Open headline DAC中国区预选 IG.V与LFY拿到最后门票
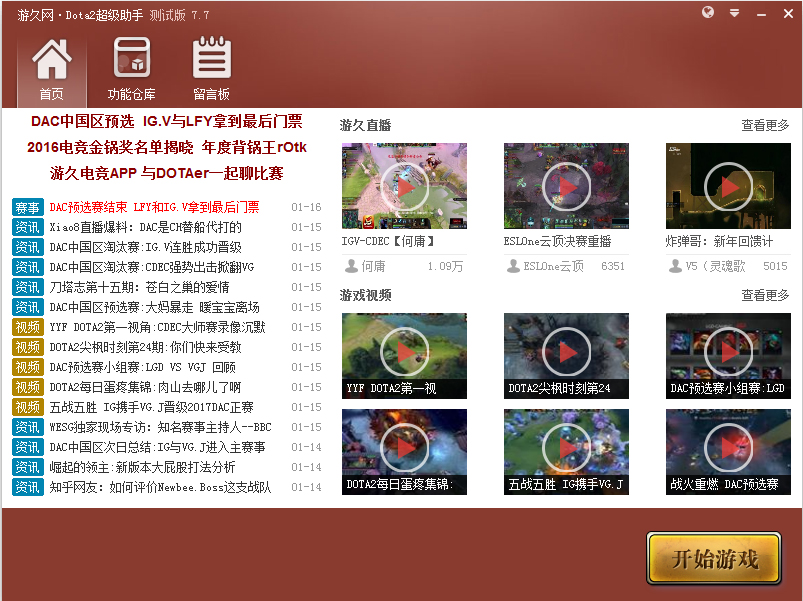 coord(167,121)
